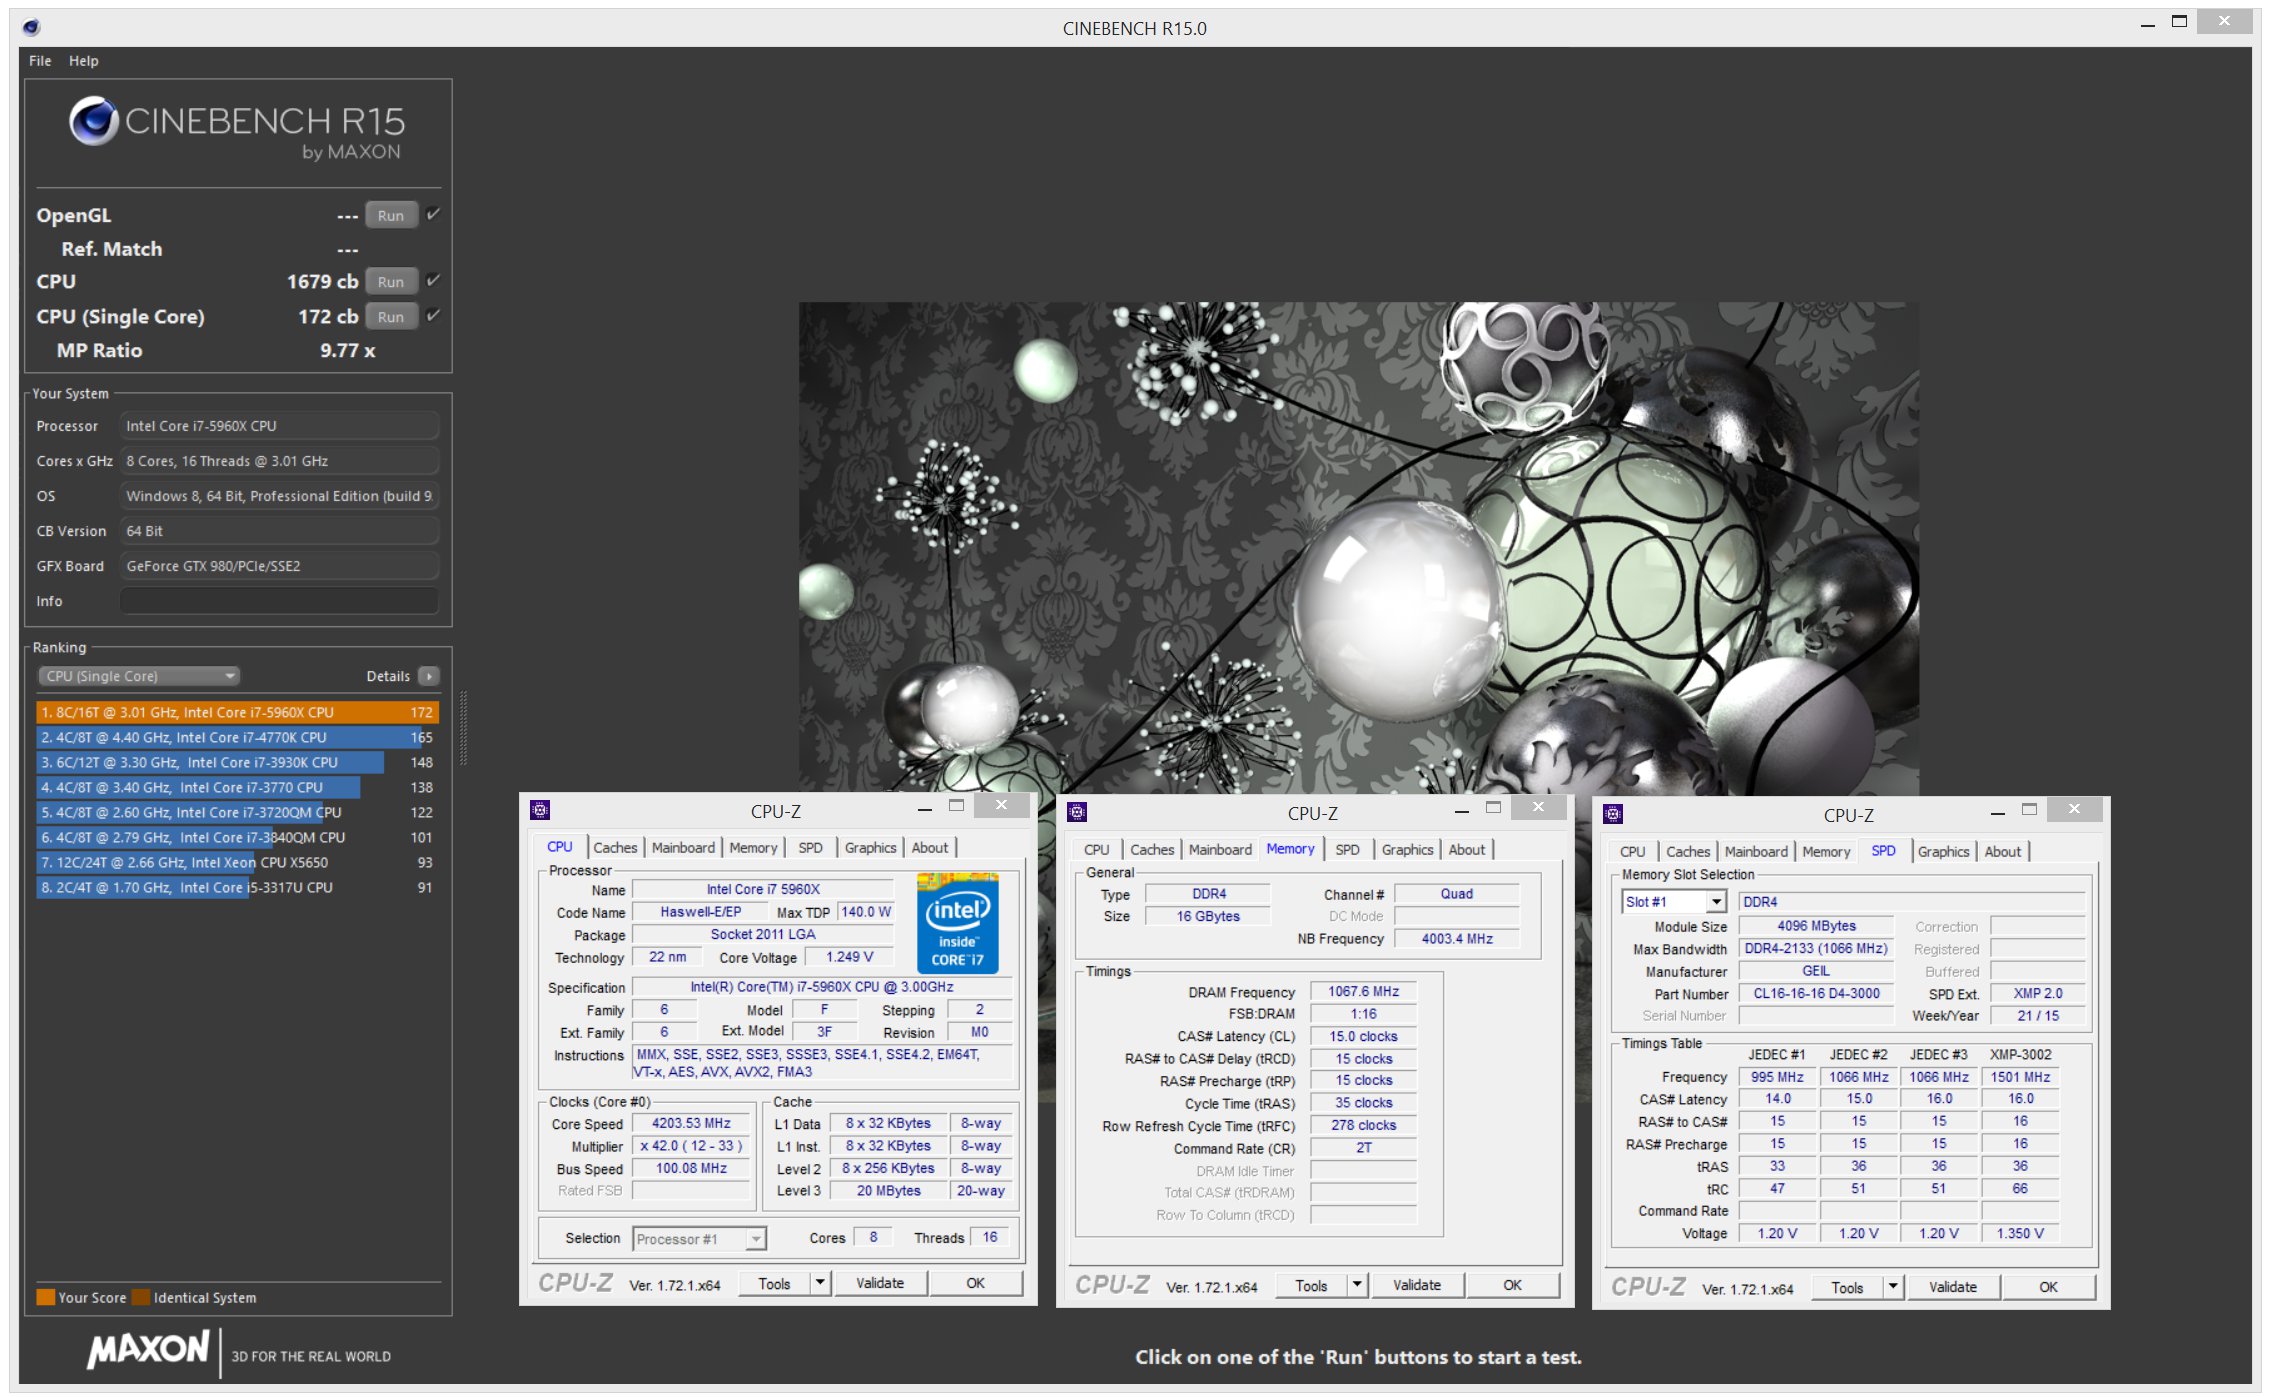The width and height of the screenshot is (2270, 1397).
Task: Select ranking row i5-3317U CPU
Action: 237,887
